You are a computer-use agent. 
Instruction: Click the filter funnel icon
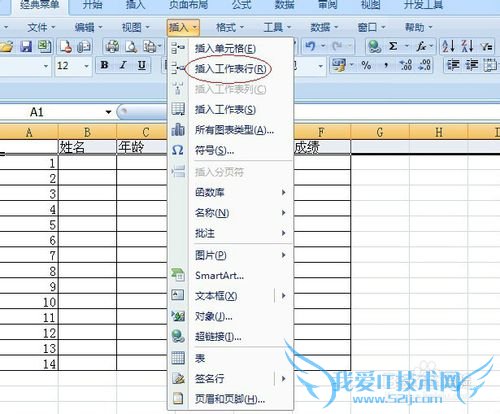487,47
